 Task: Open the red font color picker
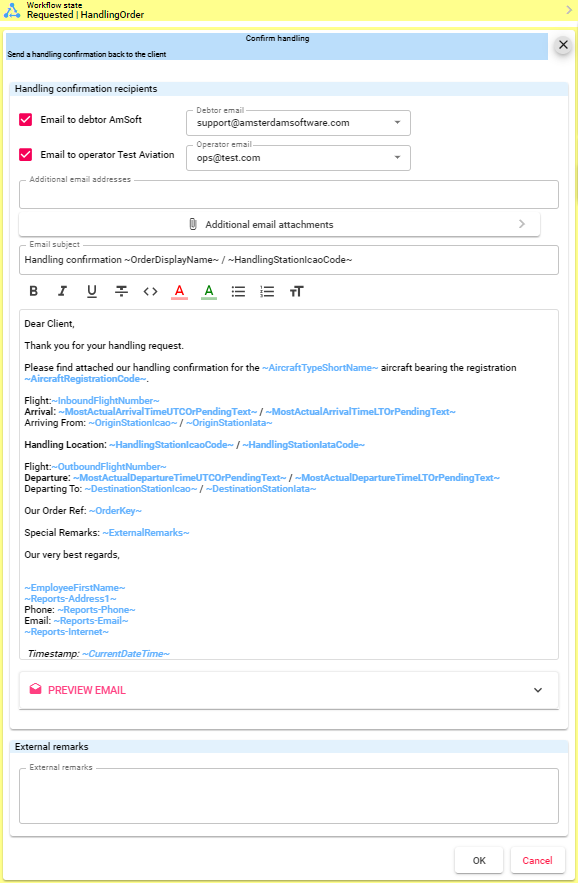(x=180, y=291)
